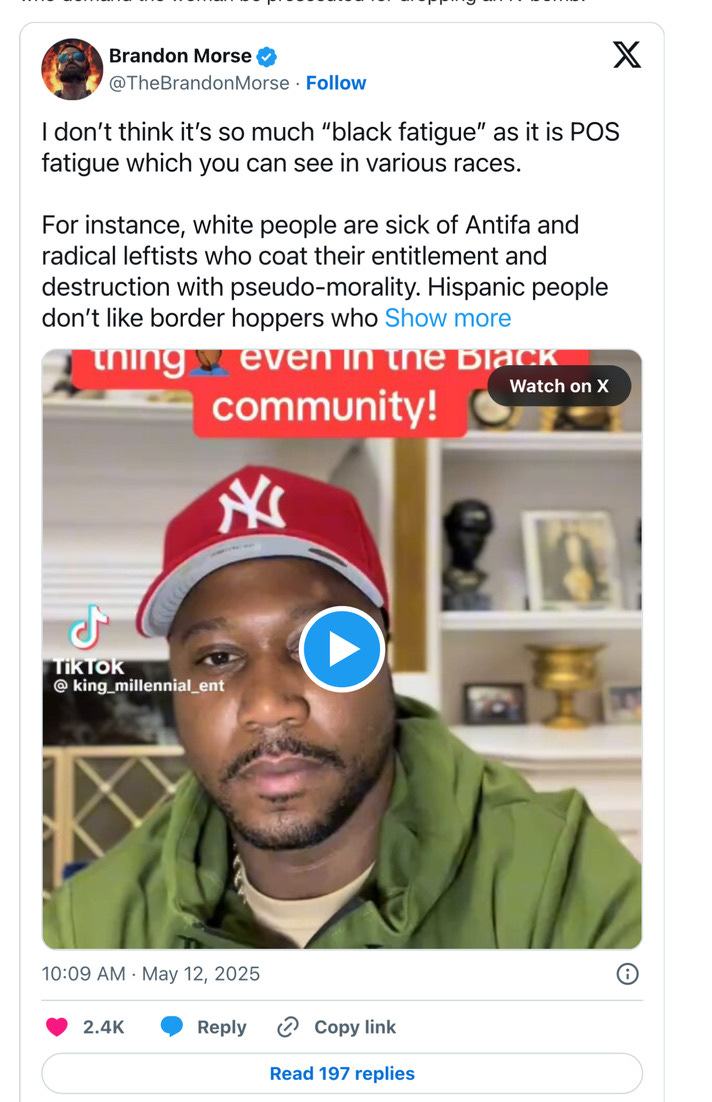Click the blue verified badge
This screenshot has height=1102, width=712.
point(266,56)
